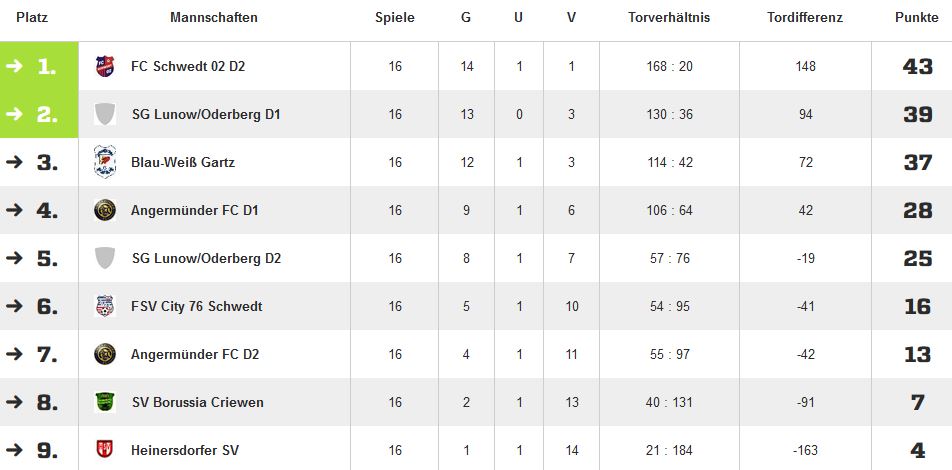This screenshot has height=470, width=952.
Task: Click the FC Schwedt 02 D2 club crest
Action: (x=105, y=66)
